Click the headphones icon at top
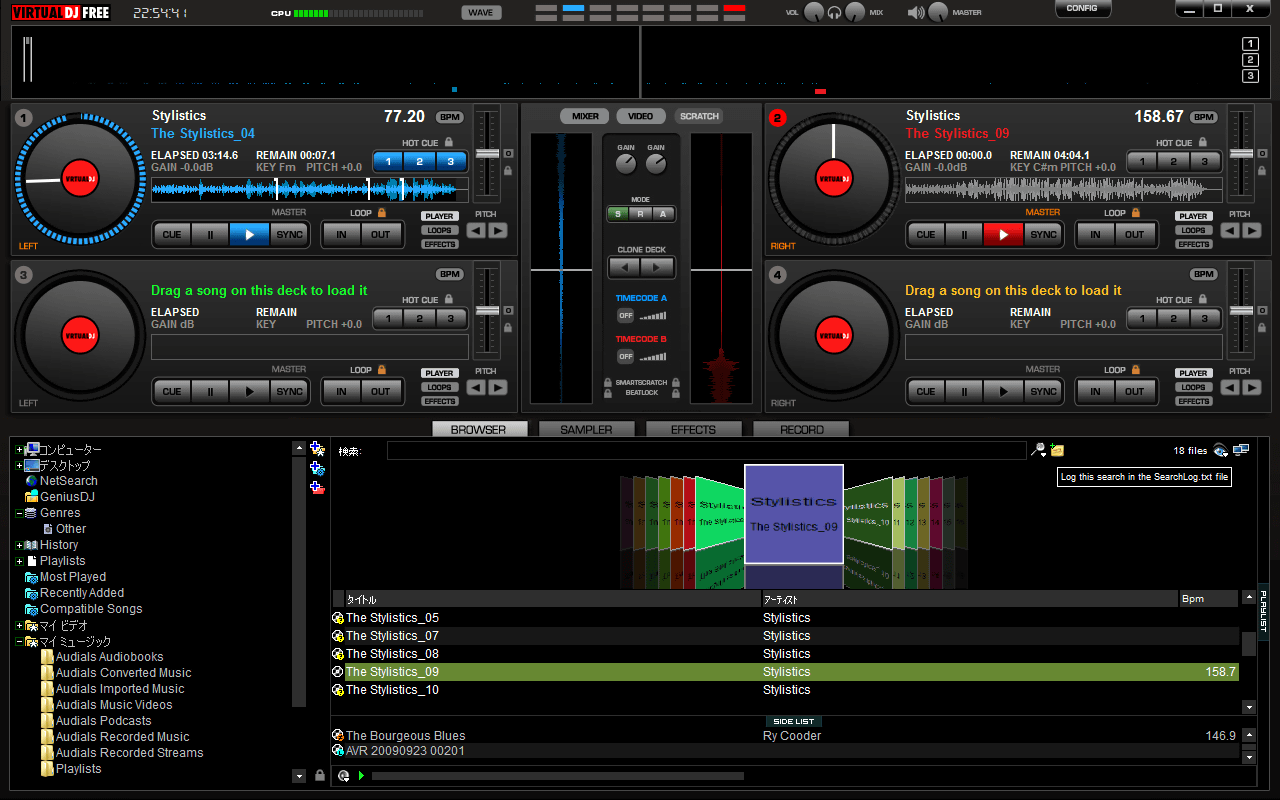The height and width of the screenshot is (800, 1280). click(x=835, y=13)
